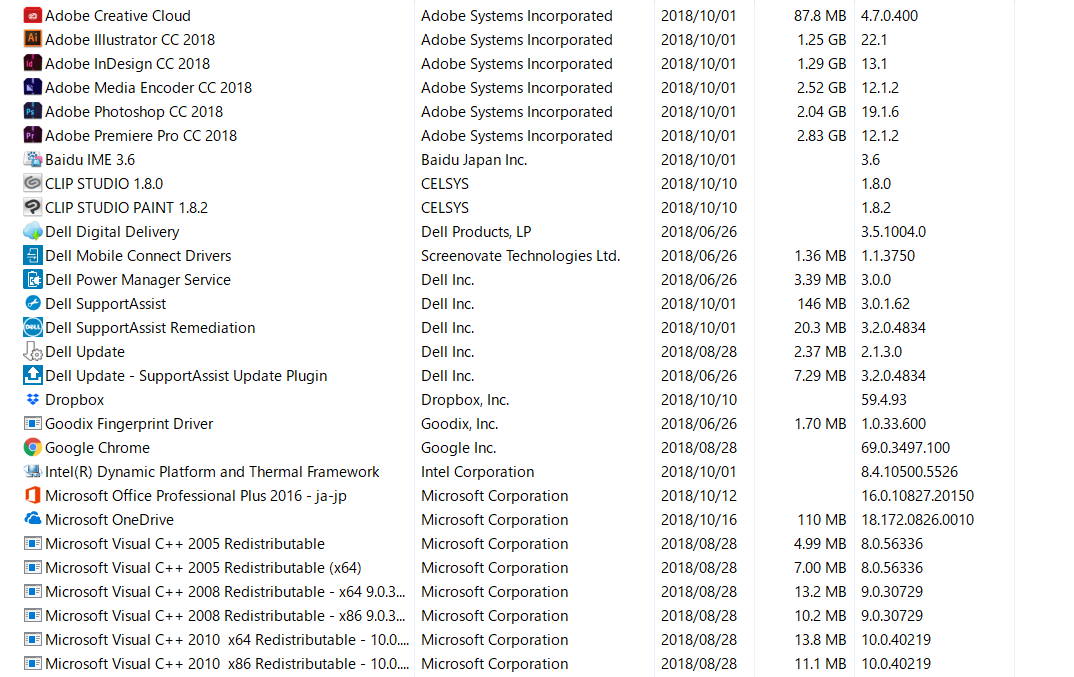Select Intel Dynamic Platform and Thermal Framework
Viewport: 1074px width, 677px height.
pyautogui.click(x=212, y=472)
